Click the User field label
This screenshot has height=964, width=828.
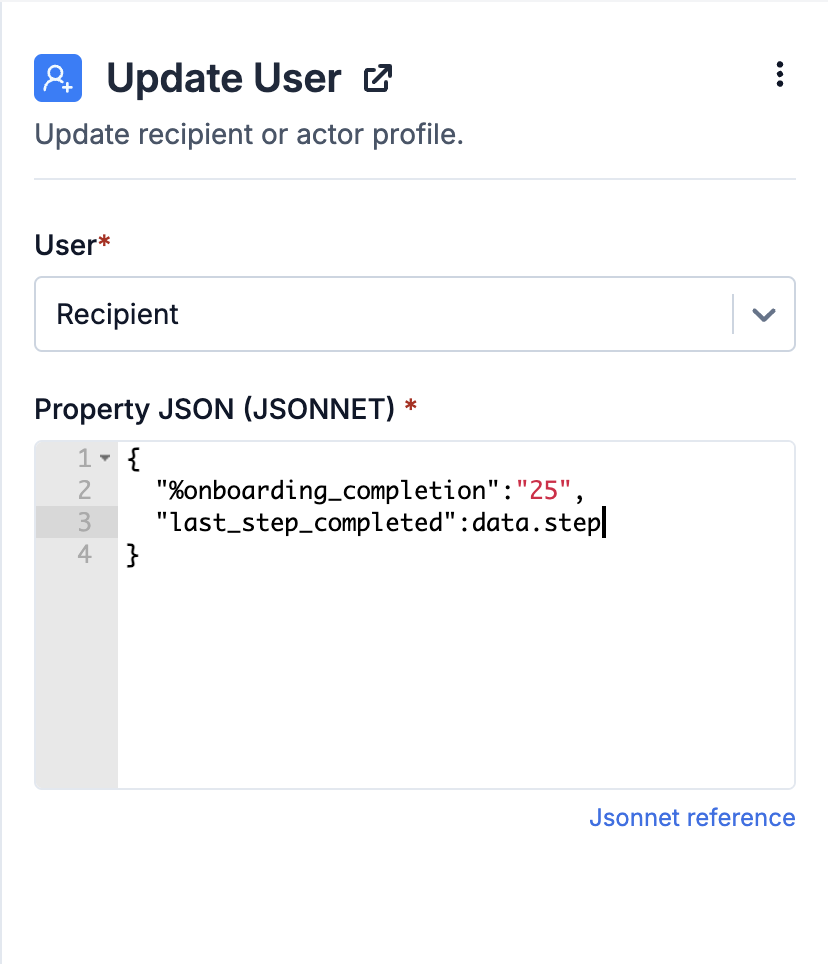pos(65,245)
